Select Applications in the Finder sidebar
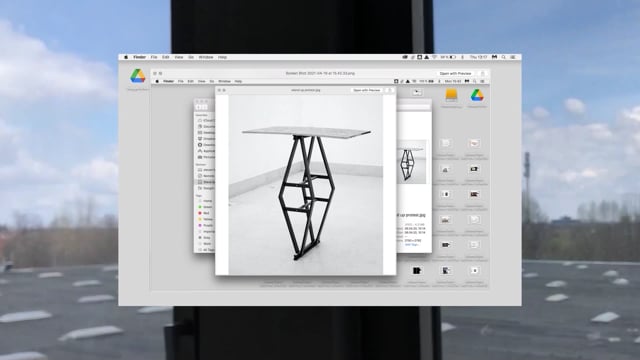The image size is (640, 360). coord(207,151)
